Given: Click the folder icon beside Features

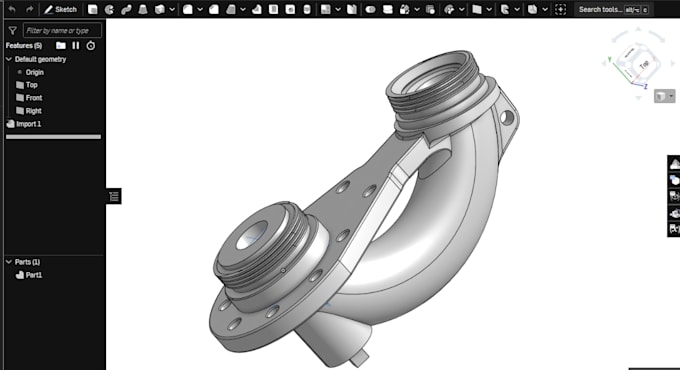Looking at the screenshot, I should pos(61,46).
